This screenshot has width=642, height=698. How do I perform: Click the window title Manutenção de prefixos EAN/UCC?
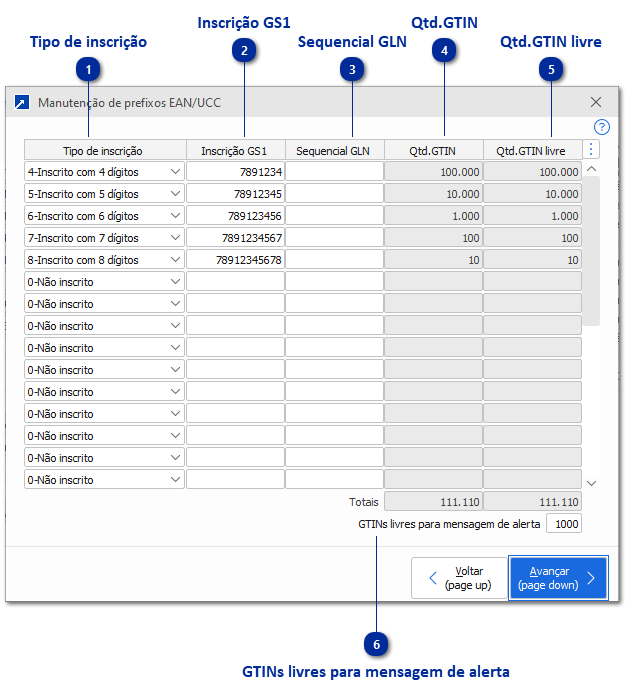130,103
